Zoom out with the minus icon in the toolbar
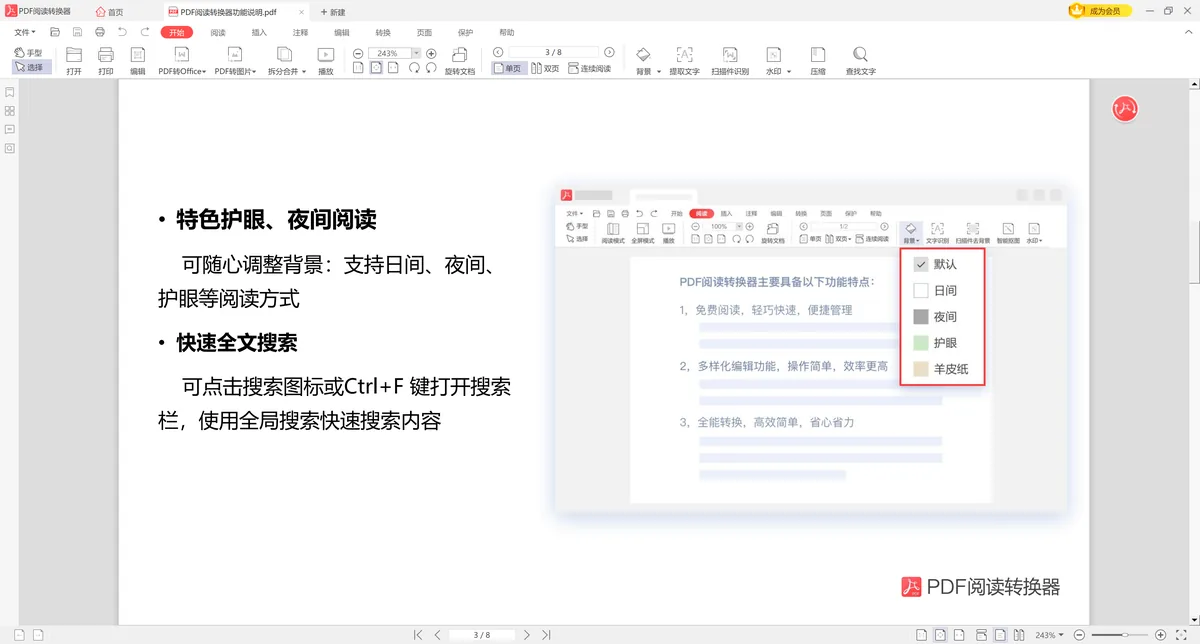 (x=358, y=53)
